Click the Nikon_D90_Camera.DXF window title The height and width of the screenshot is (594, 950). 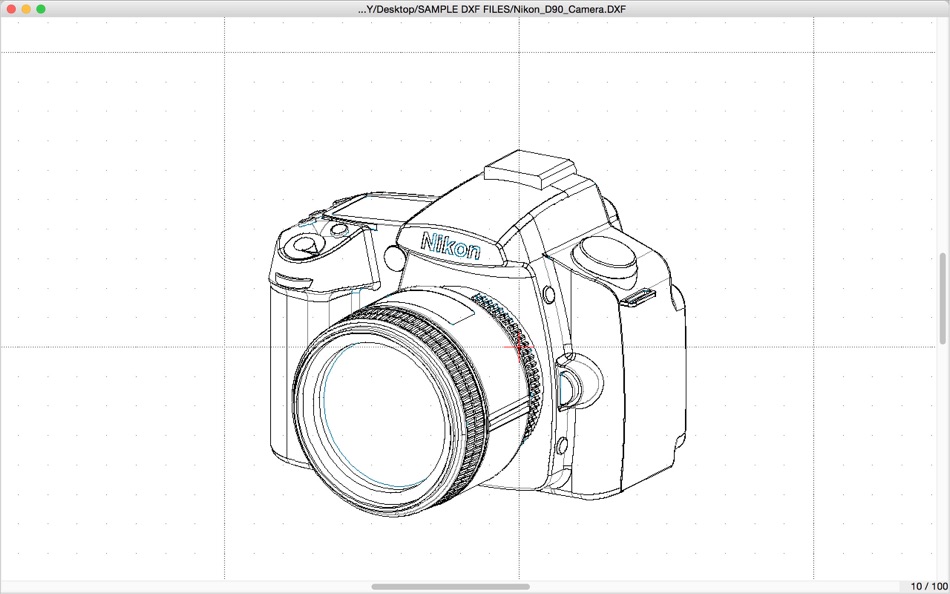[x=491, y=9]
